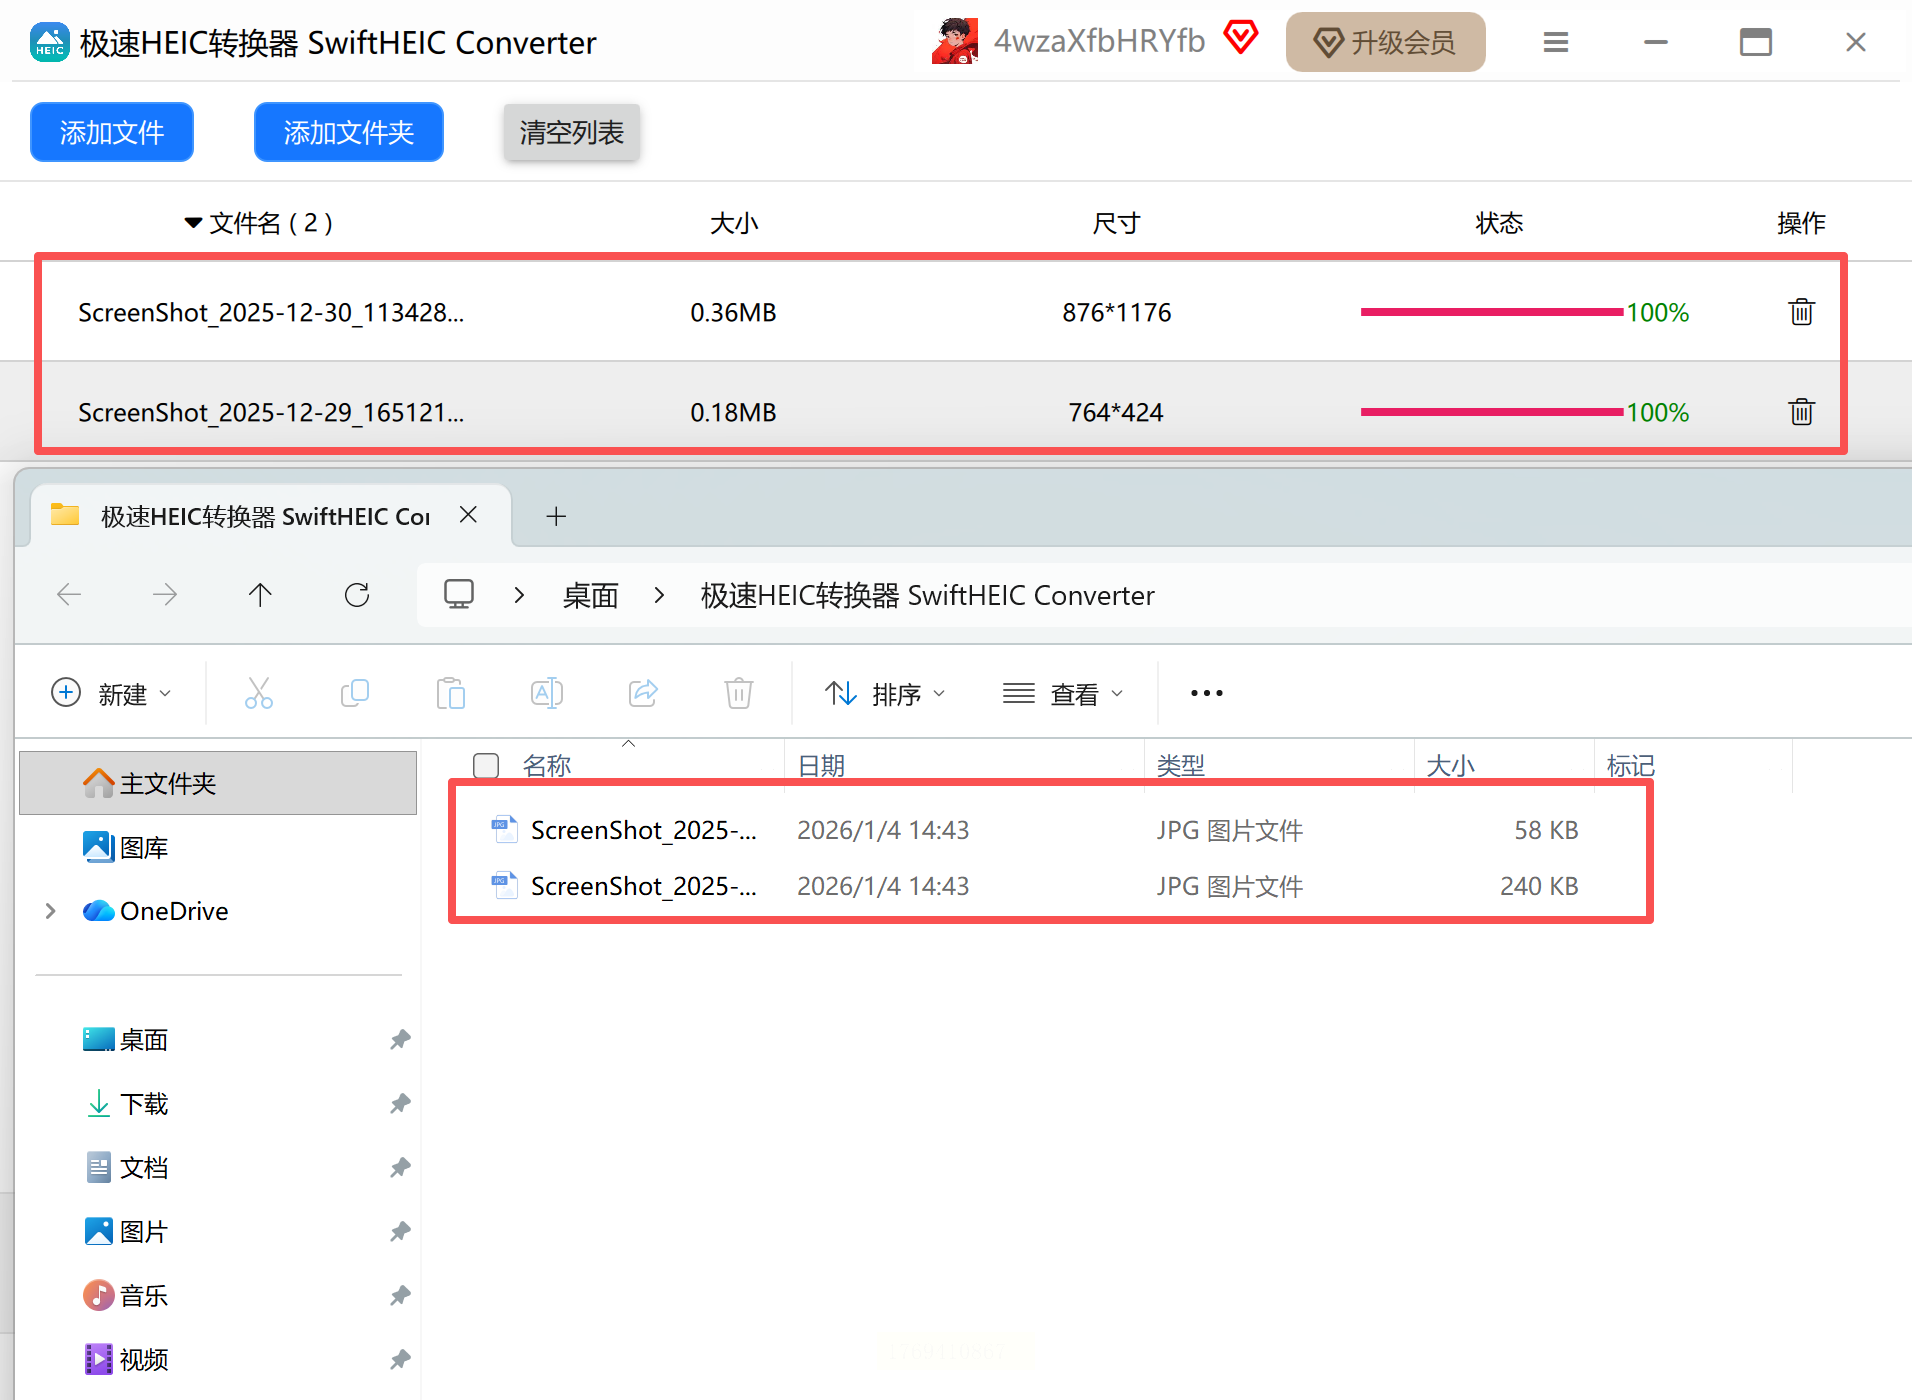This screenshot has height=1400, width=1912.
Task: Click the share icon in toolbar
Action: (x=642, y=693)
